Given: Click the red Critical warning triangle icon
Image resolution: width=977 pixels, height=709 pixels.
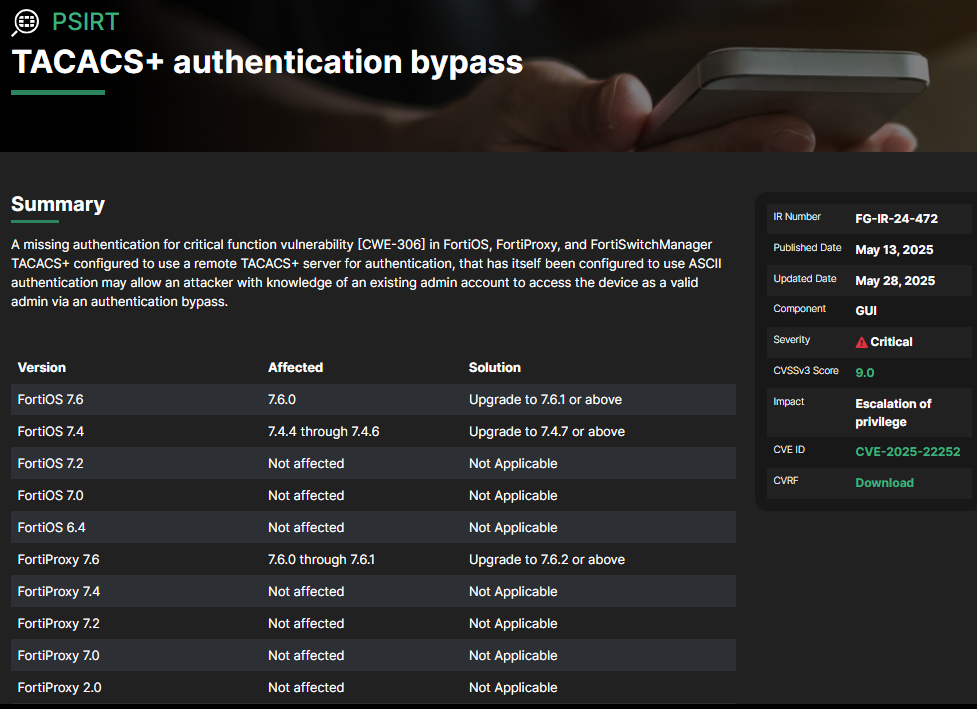Looking at the screenshot, I should point(861,342).
